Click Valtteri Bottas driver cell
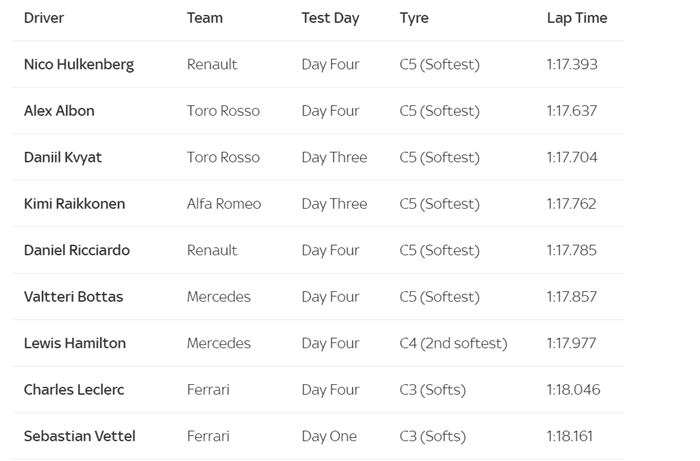The width and height of the screenshot is (700, 461). 74,297
